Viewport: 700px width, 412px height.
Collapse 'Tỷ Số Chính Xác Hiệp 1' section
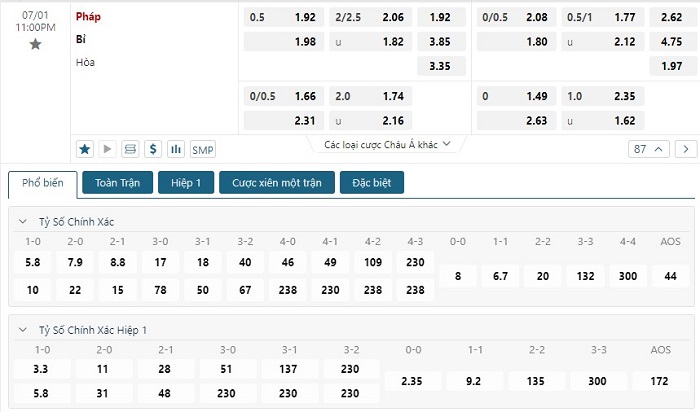[24, 329]
